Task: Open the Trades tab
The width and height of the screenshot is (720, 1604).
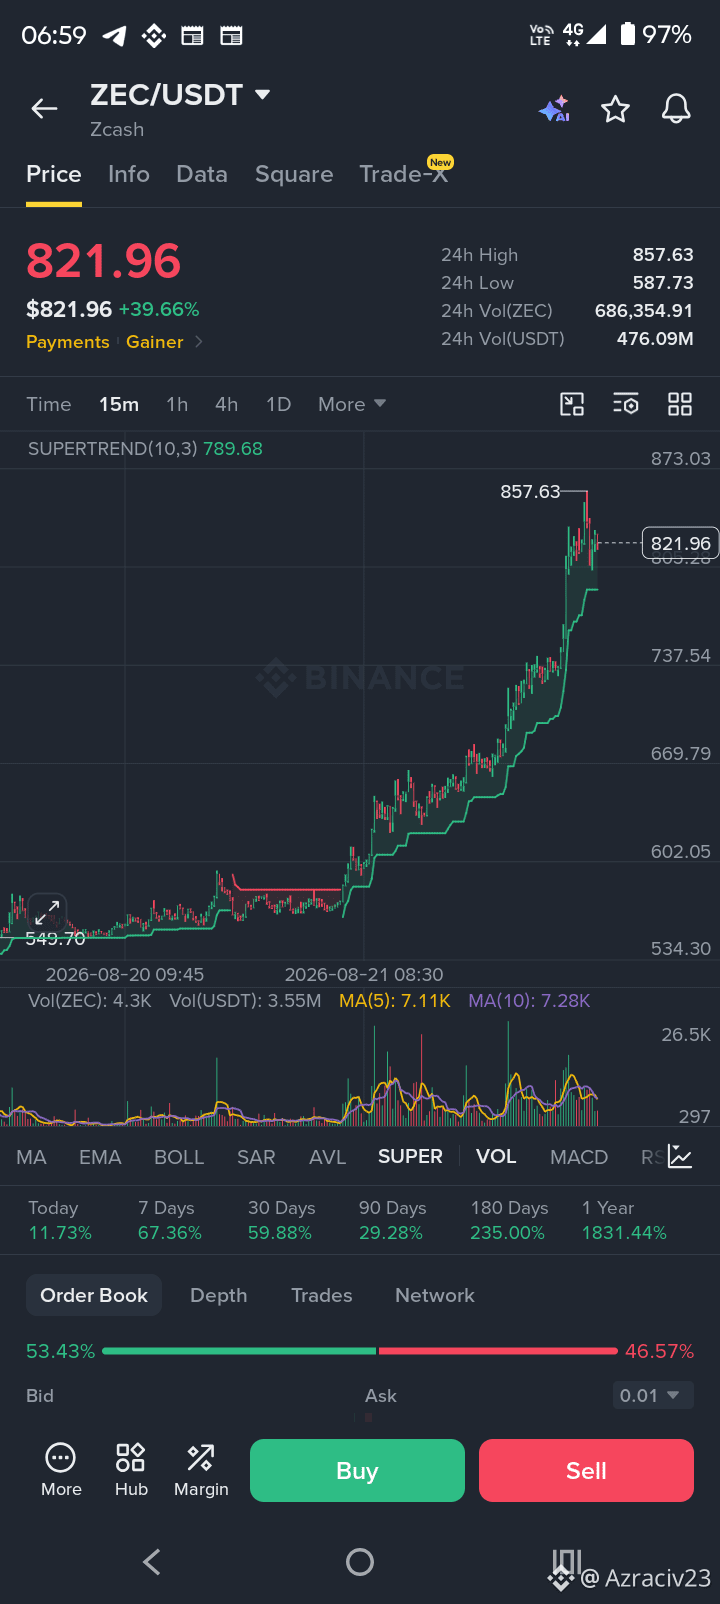Action: coord(322,1295)
